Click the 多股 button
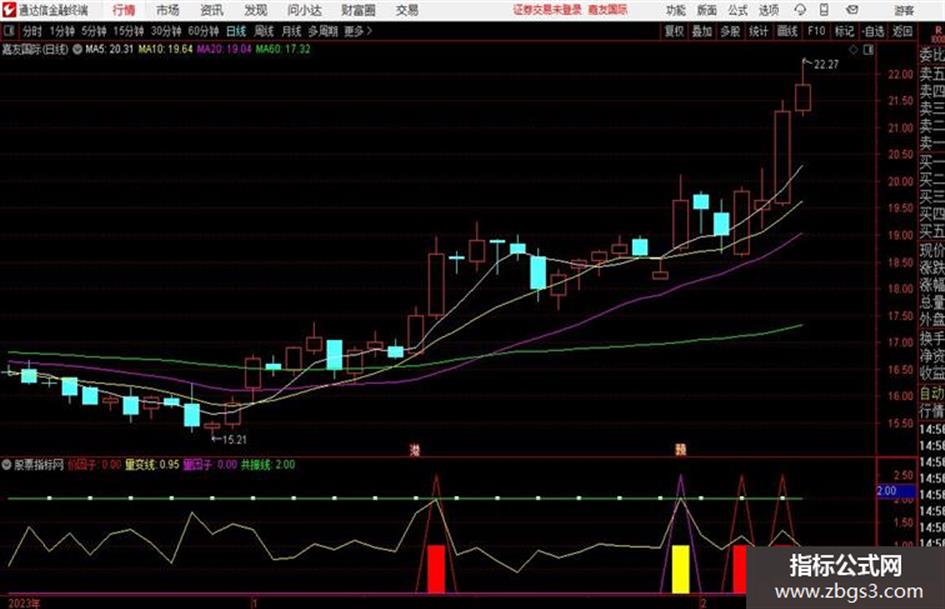This screenshot has width=945, height=609. pos(730,31)
